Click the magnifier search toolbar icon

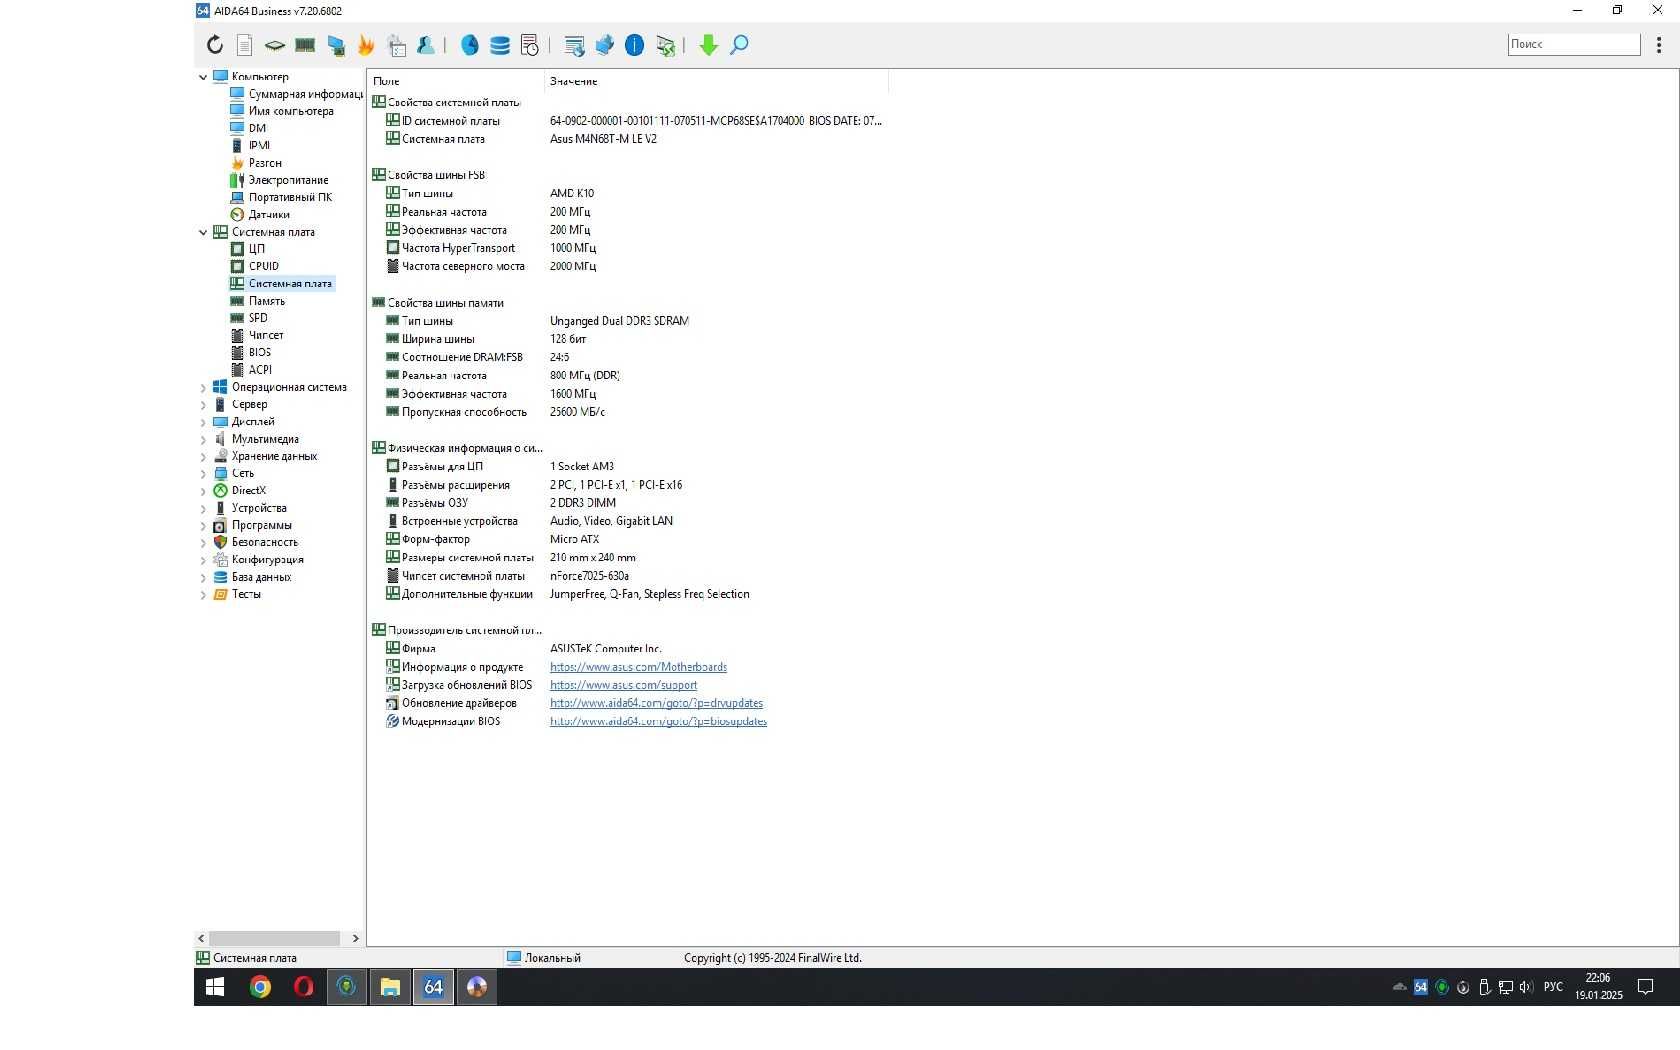[739, 45]
